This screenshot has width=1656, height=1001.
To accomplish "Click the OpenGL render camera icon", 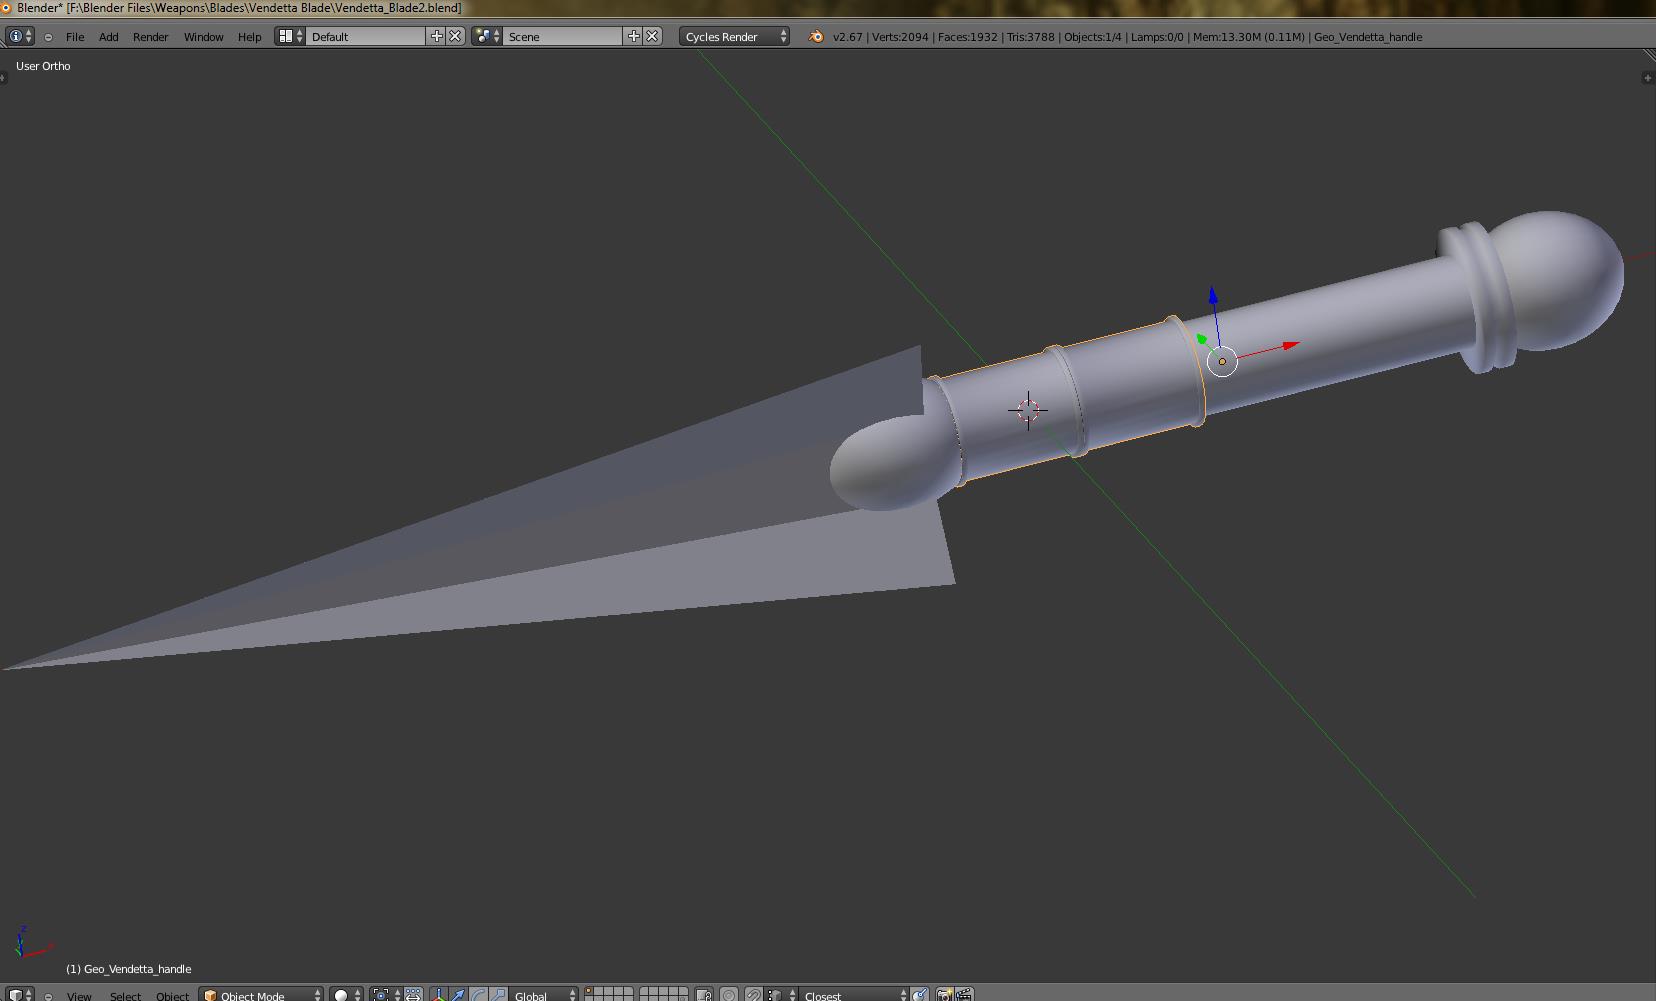I will click(944, 995).
